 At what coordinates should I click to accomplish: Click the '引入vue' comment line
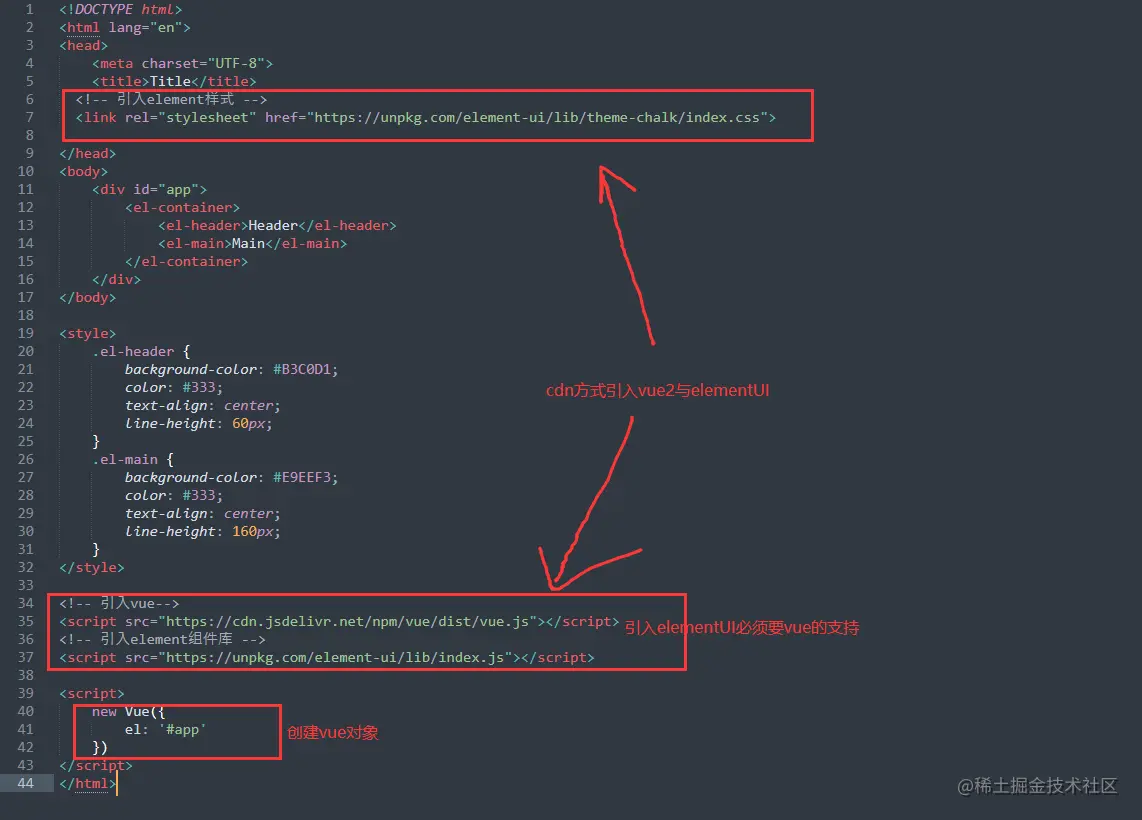pos(119,603)
